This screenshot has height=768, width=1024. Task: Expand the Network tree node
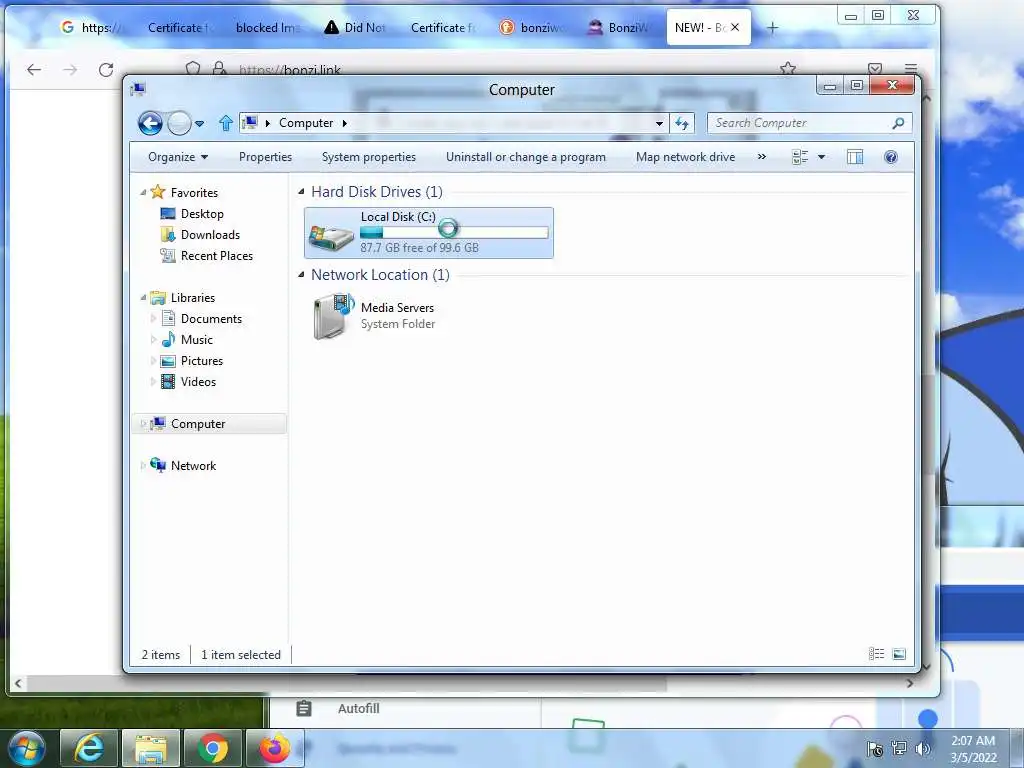click(x=143, y=466)
